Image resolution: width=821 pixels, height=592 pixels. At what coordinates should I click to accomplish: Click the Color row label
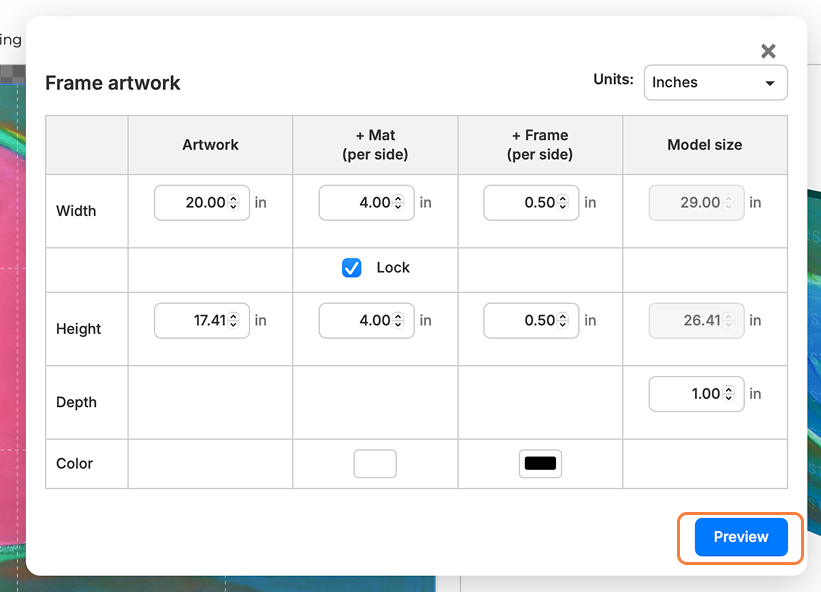pos(74,463)
